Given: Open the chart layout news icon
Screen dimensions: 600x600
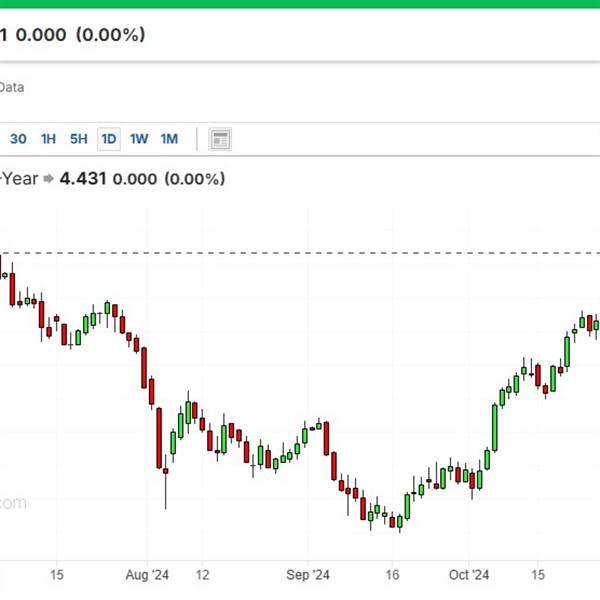Looking at the screenshot, I should coord(220,139).
